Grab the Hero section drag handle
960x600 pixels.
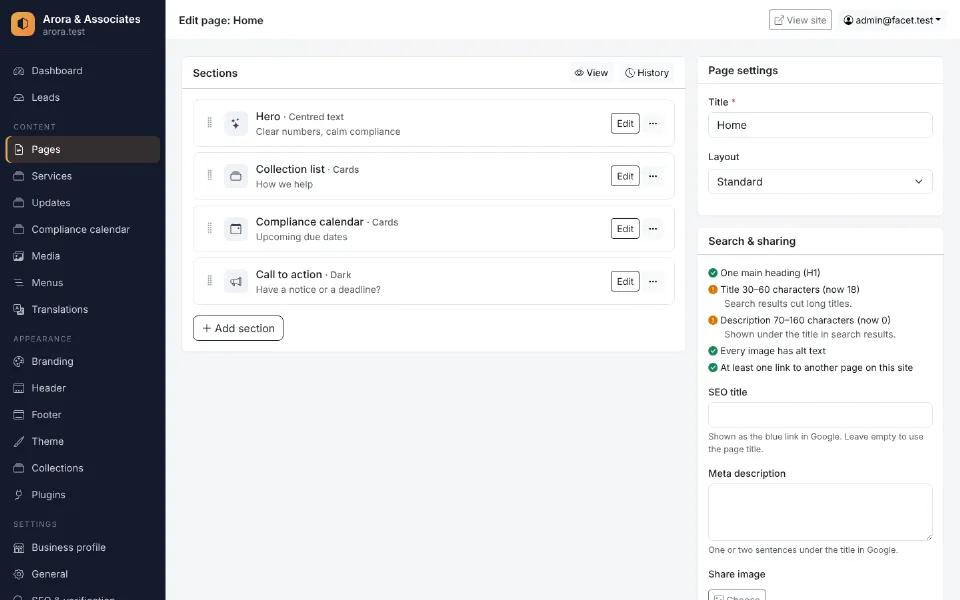pyautogui.click(x=209, y=123)
